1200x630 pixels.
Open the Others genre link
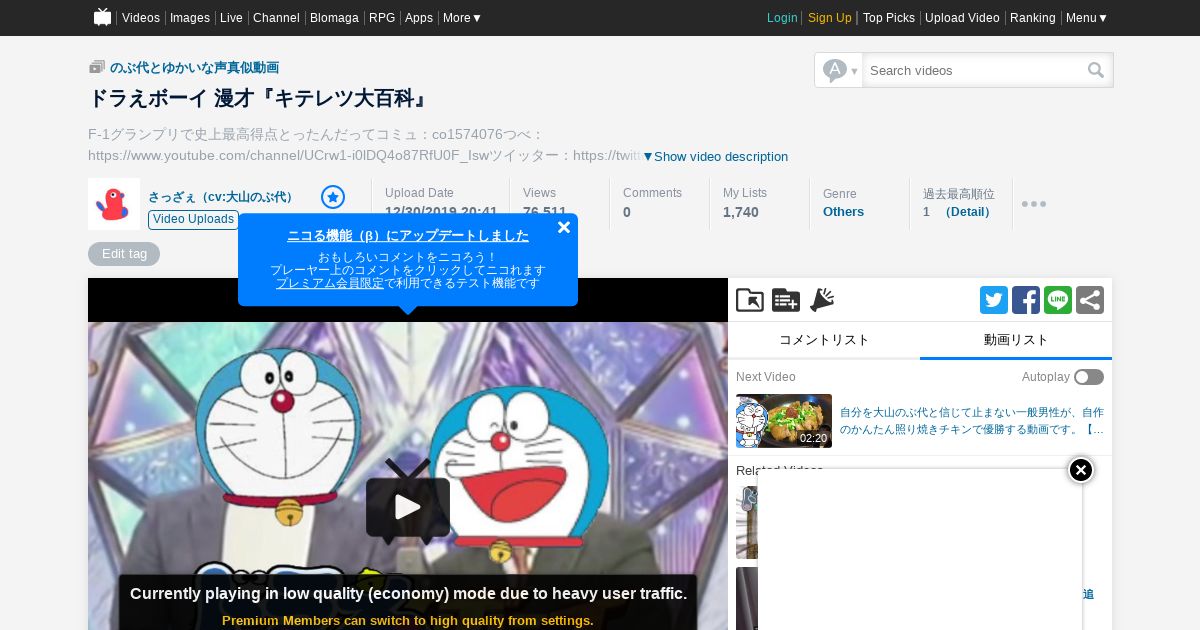(x=843, y=212)
